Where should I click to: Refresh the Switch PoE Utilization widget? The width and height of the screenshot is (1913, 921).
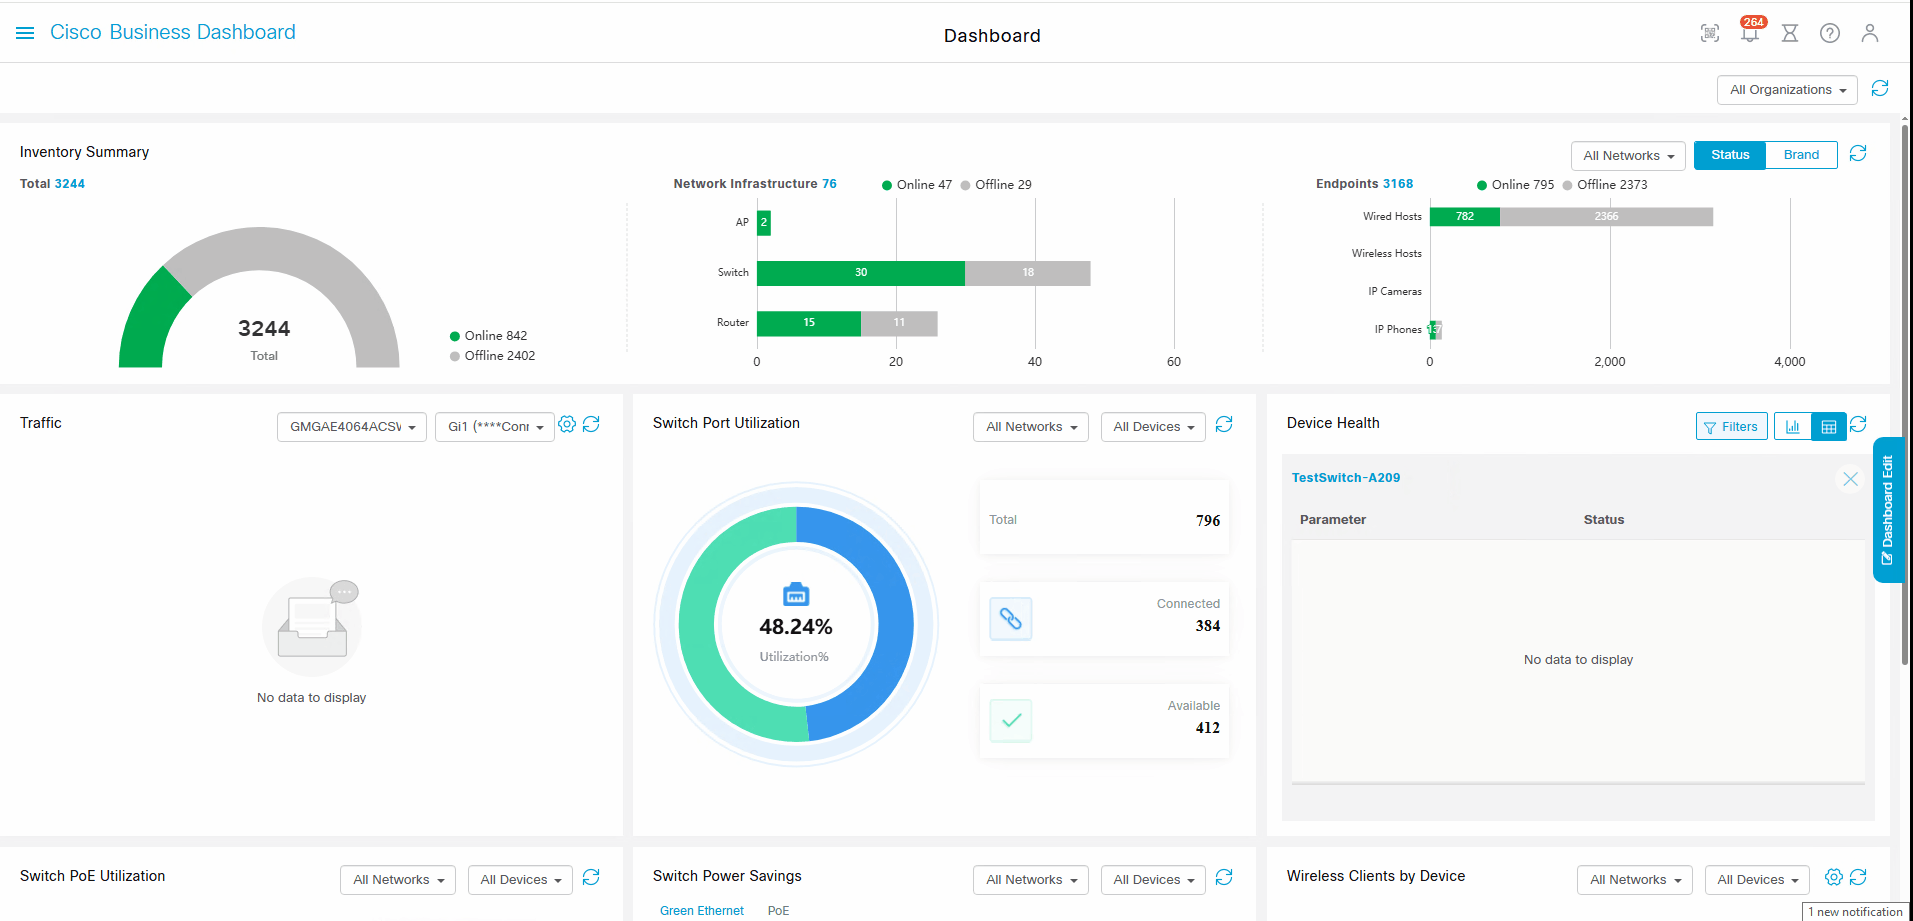pyautogui.click(x=591, y=878)
